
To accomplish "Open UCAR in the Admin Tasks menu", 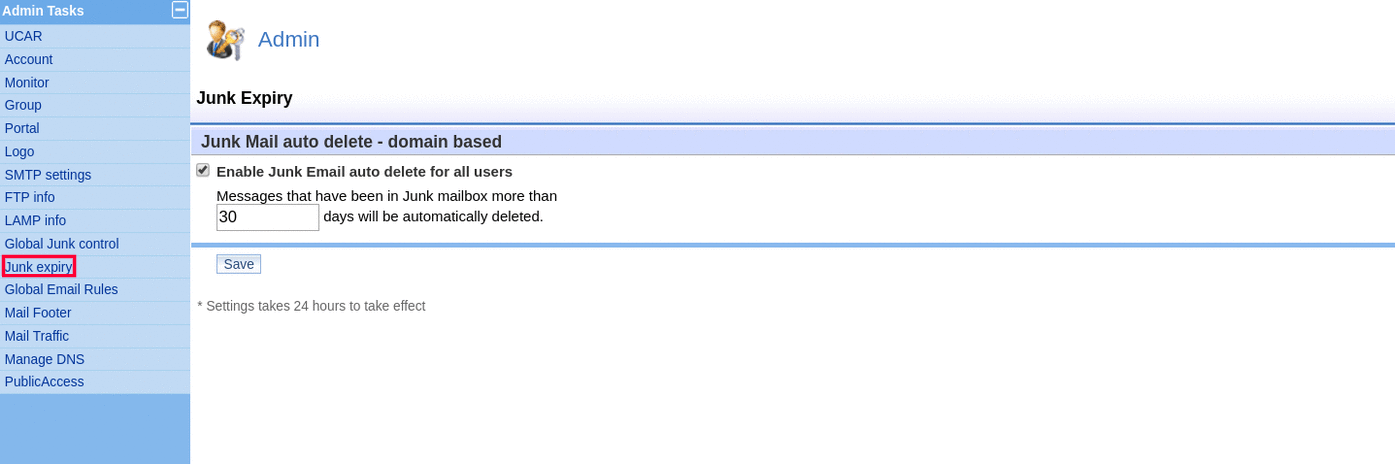I will pyautogui.click(x=23, y=36).
